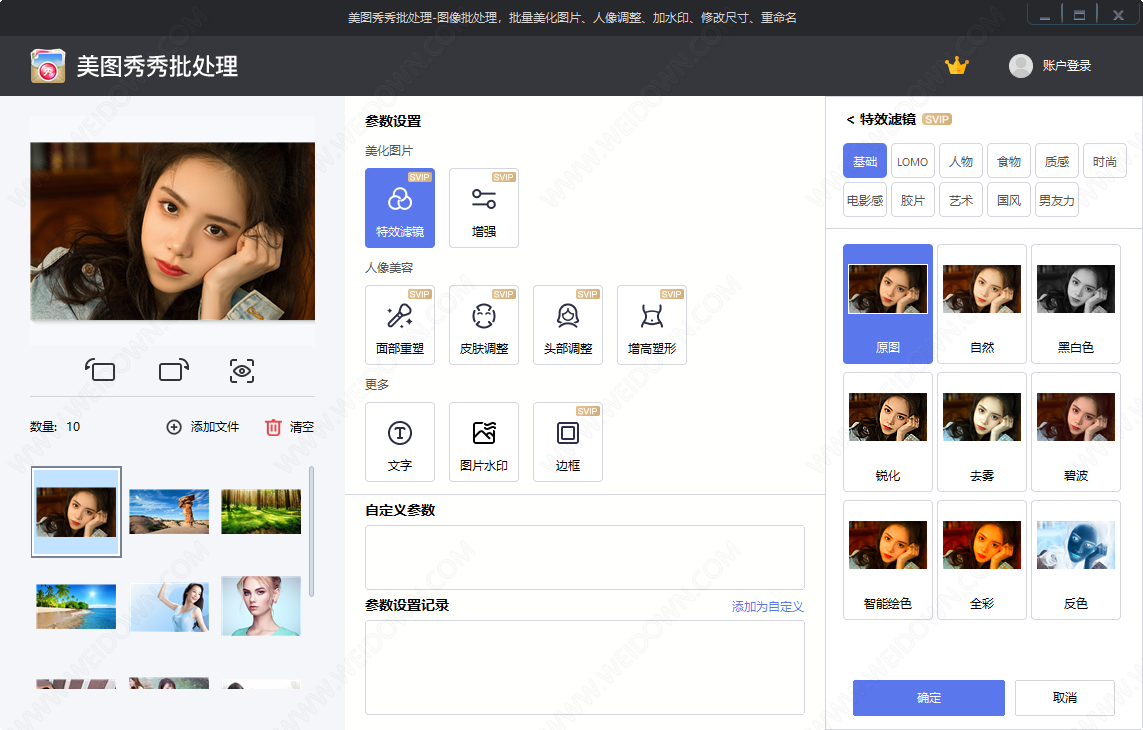Click the eye preview icon under image

(x=242, y=370)
